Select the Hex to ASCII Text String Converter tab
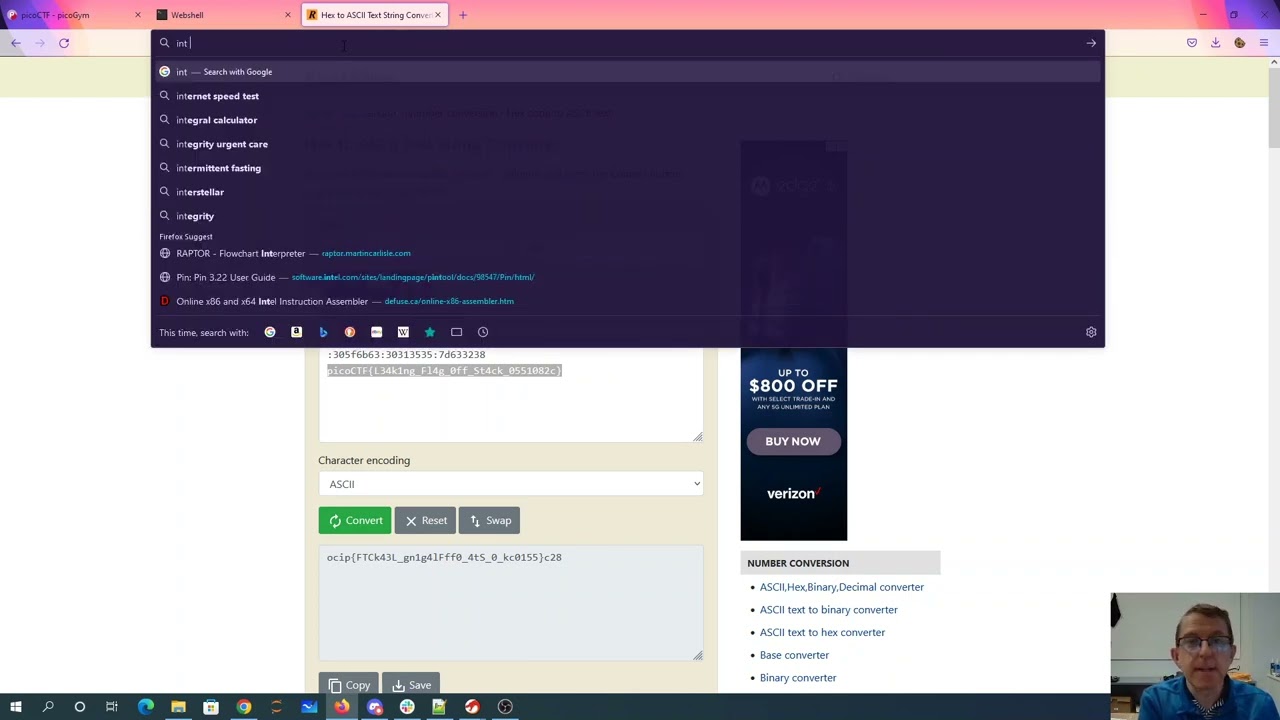Viewport: 1280px width, 720px height. pos(374,15)
